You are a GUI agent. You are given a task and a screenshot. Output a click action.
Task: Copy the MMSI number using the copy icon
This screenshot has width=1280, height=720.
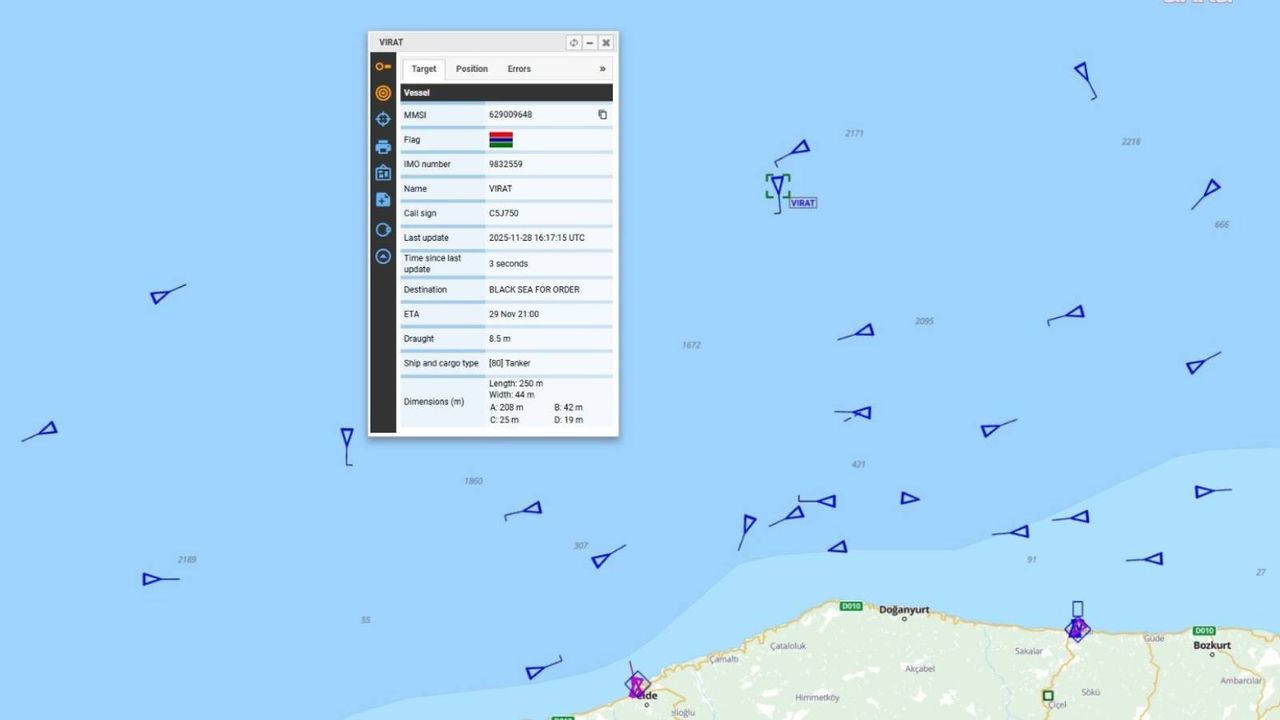pos(602,115)
